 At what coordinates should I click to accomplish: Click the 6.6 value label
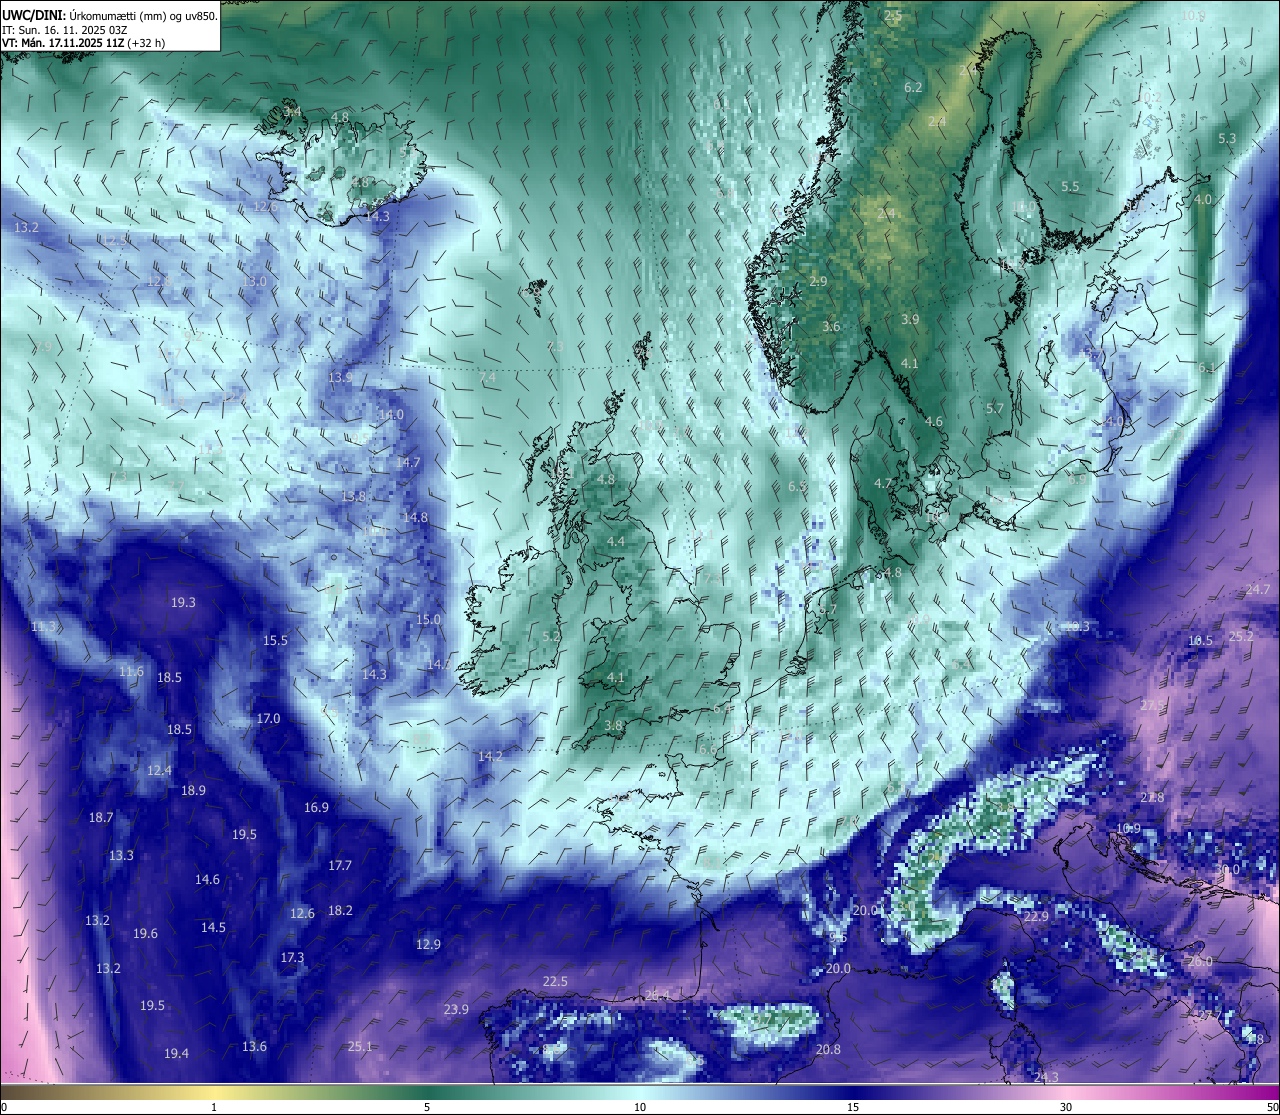(708, 749)
